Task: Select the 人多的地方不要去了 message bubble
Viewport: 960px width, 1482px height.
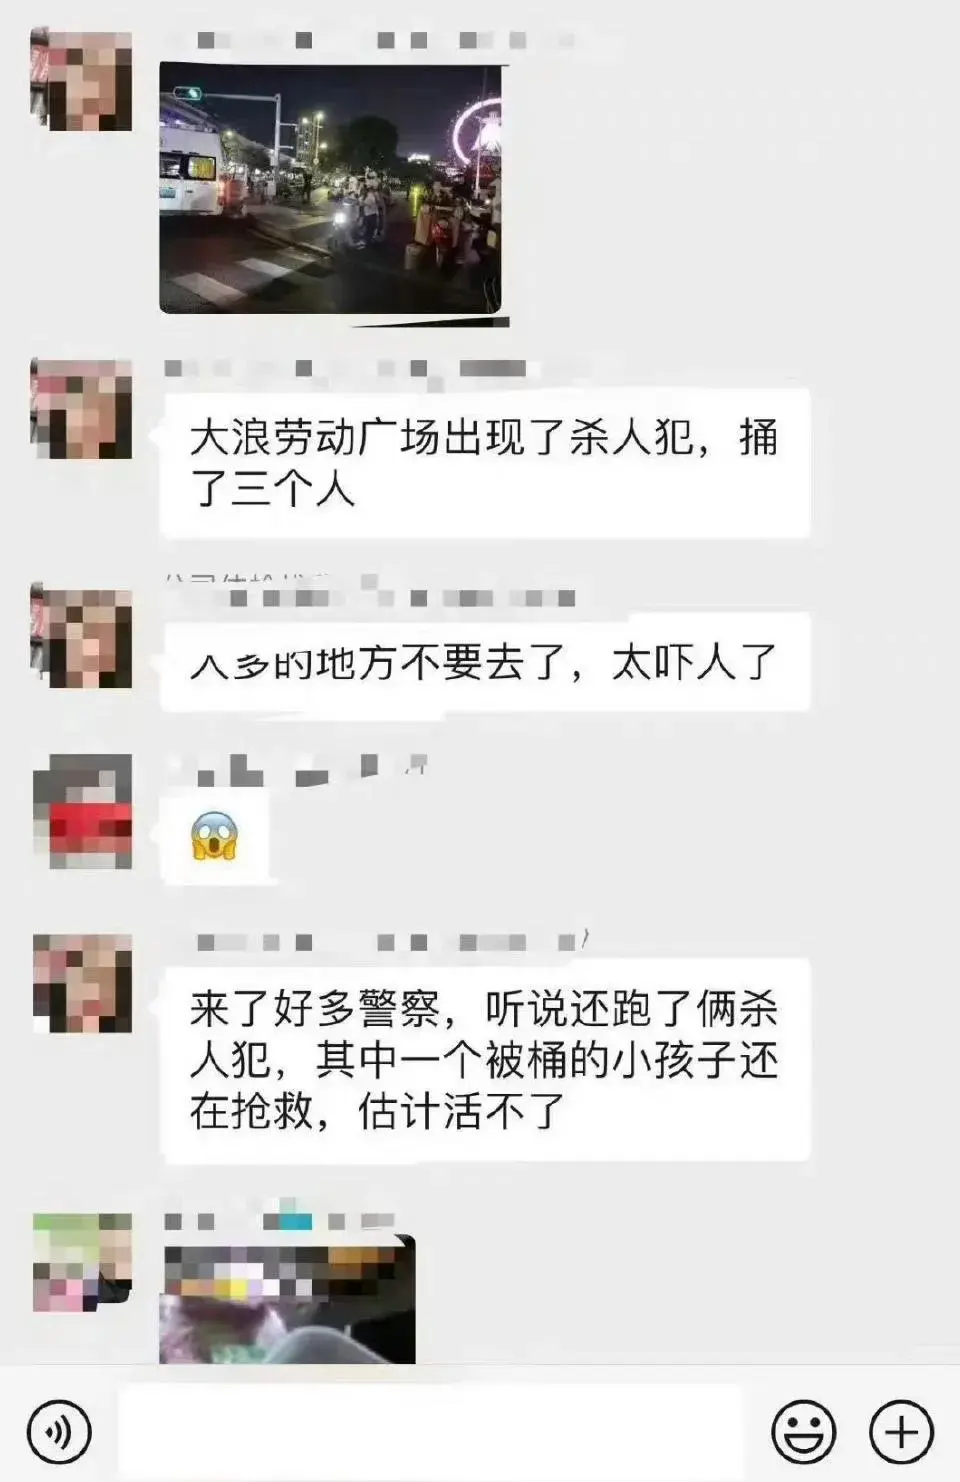Action: (485, 663)
